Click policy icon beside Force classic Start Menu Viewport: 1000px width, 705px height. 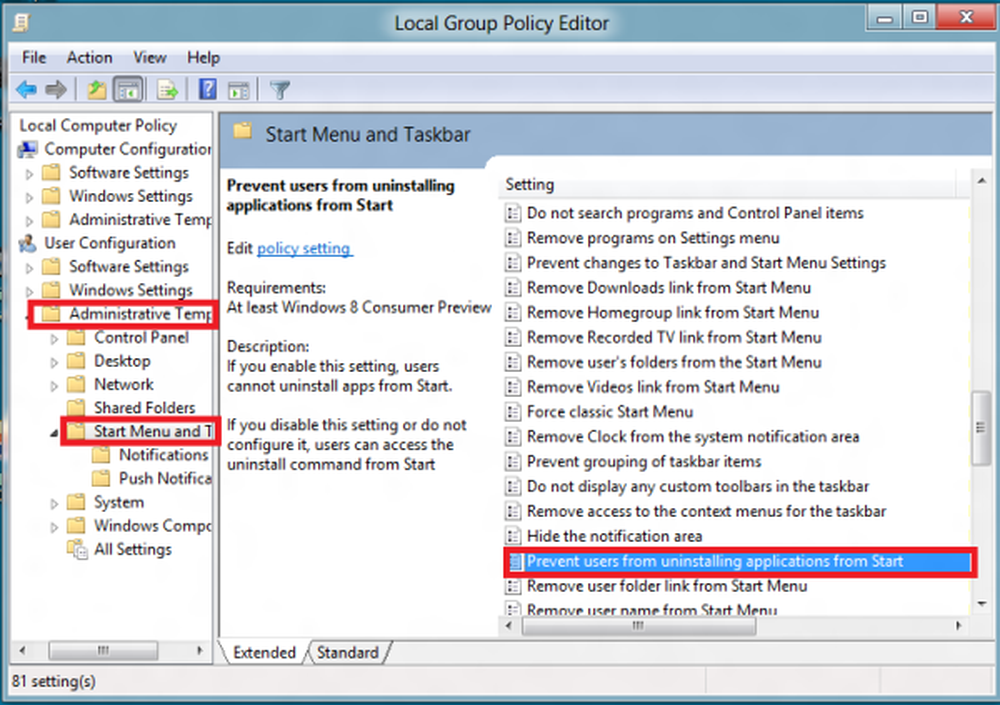[x=513, y=412]
